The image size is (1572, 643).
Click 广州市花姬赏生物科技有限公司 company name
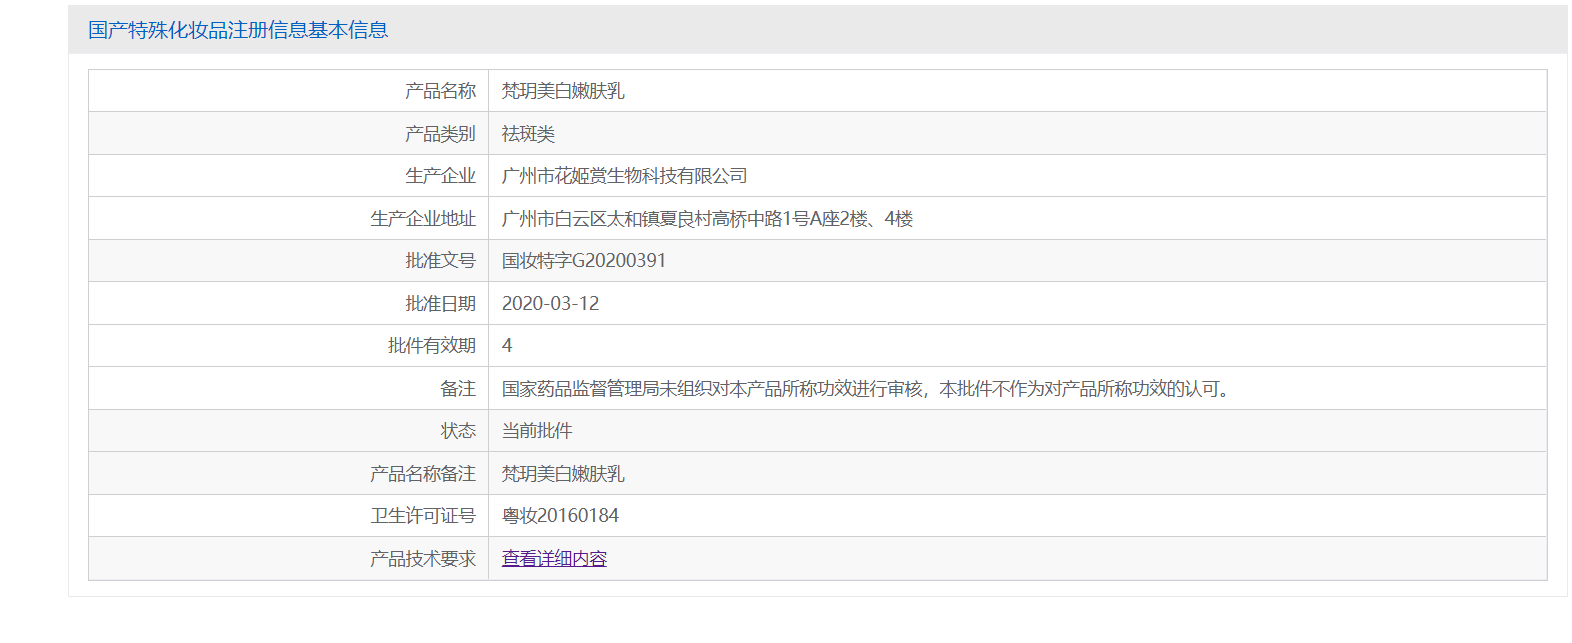(x=625, y=176)
